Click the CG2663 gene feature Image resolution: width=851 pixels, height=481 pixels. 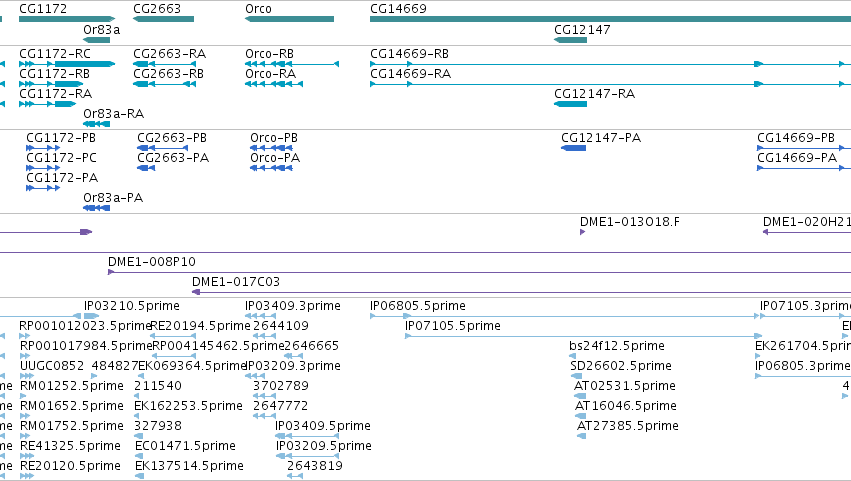[x=163, y=19]
